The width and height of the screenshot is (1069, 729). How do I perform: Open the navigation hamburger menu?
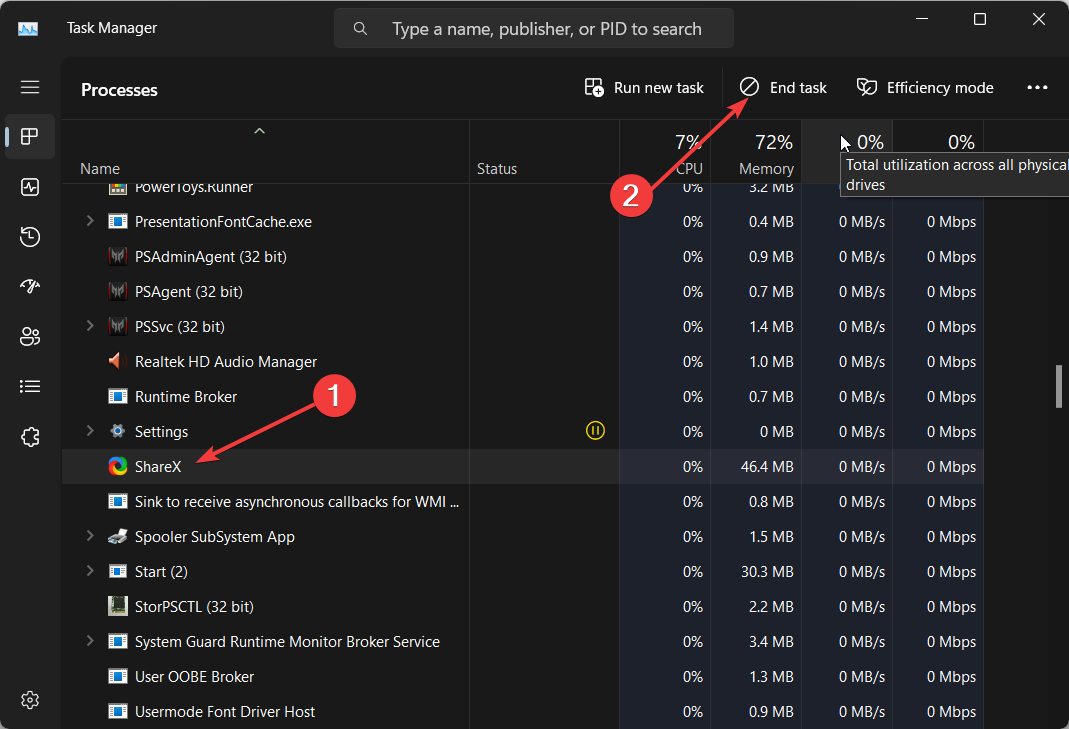tap(30, 87)
